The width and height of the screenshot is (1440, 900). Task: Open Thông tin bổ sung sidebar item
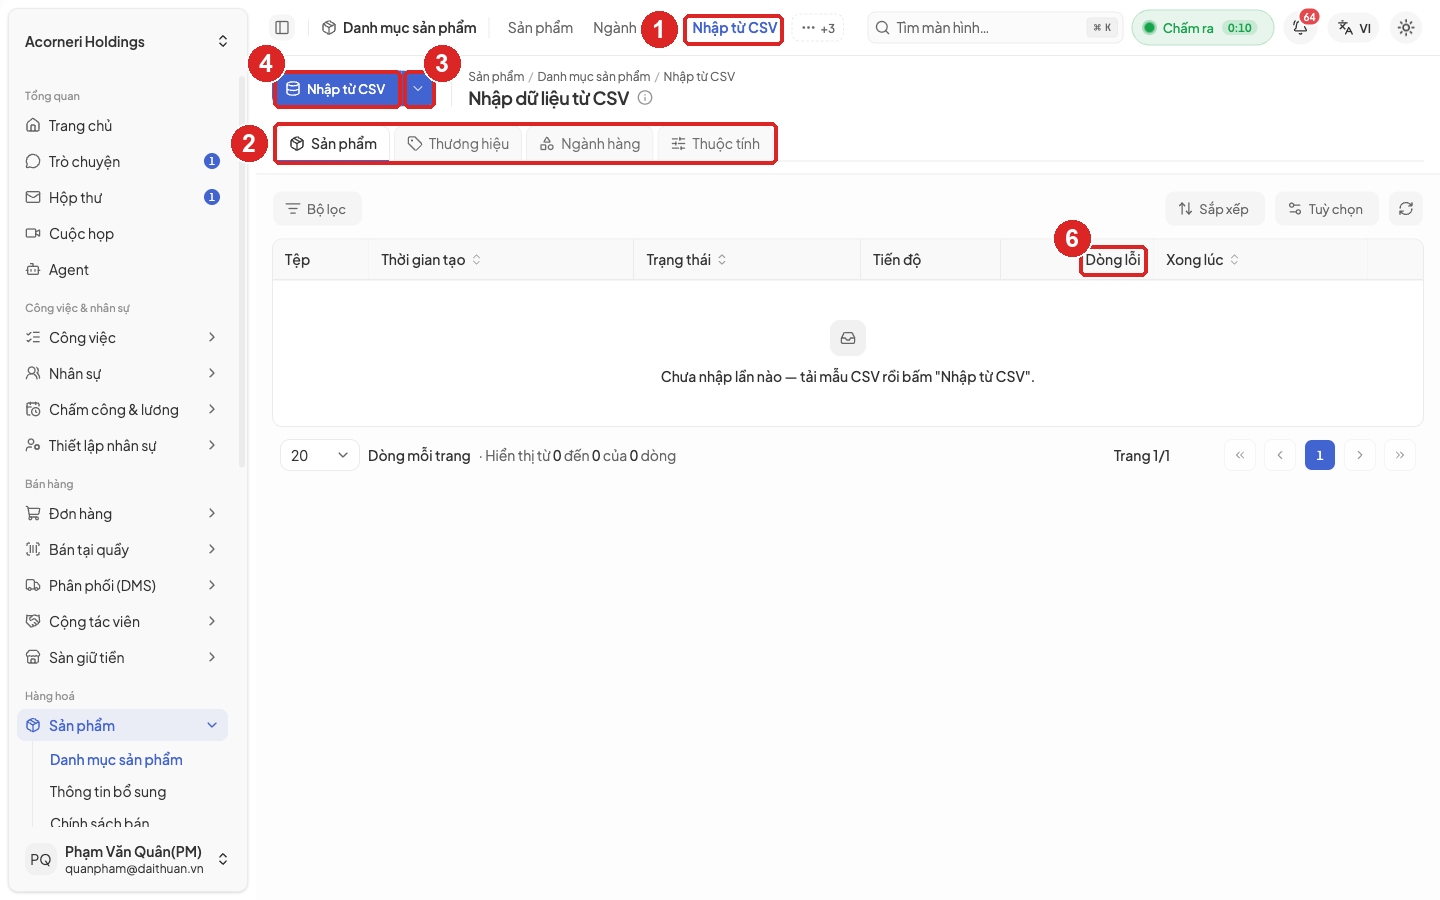click(x=108, y=792)
